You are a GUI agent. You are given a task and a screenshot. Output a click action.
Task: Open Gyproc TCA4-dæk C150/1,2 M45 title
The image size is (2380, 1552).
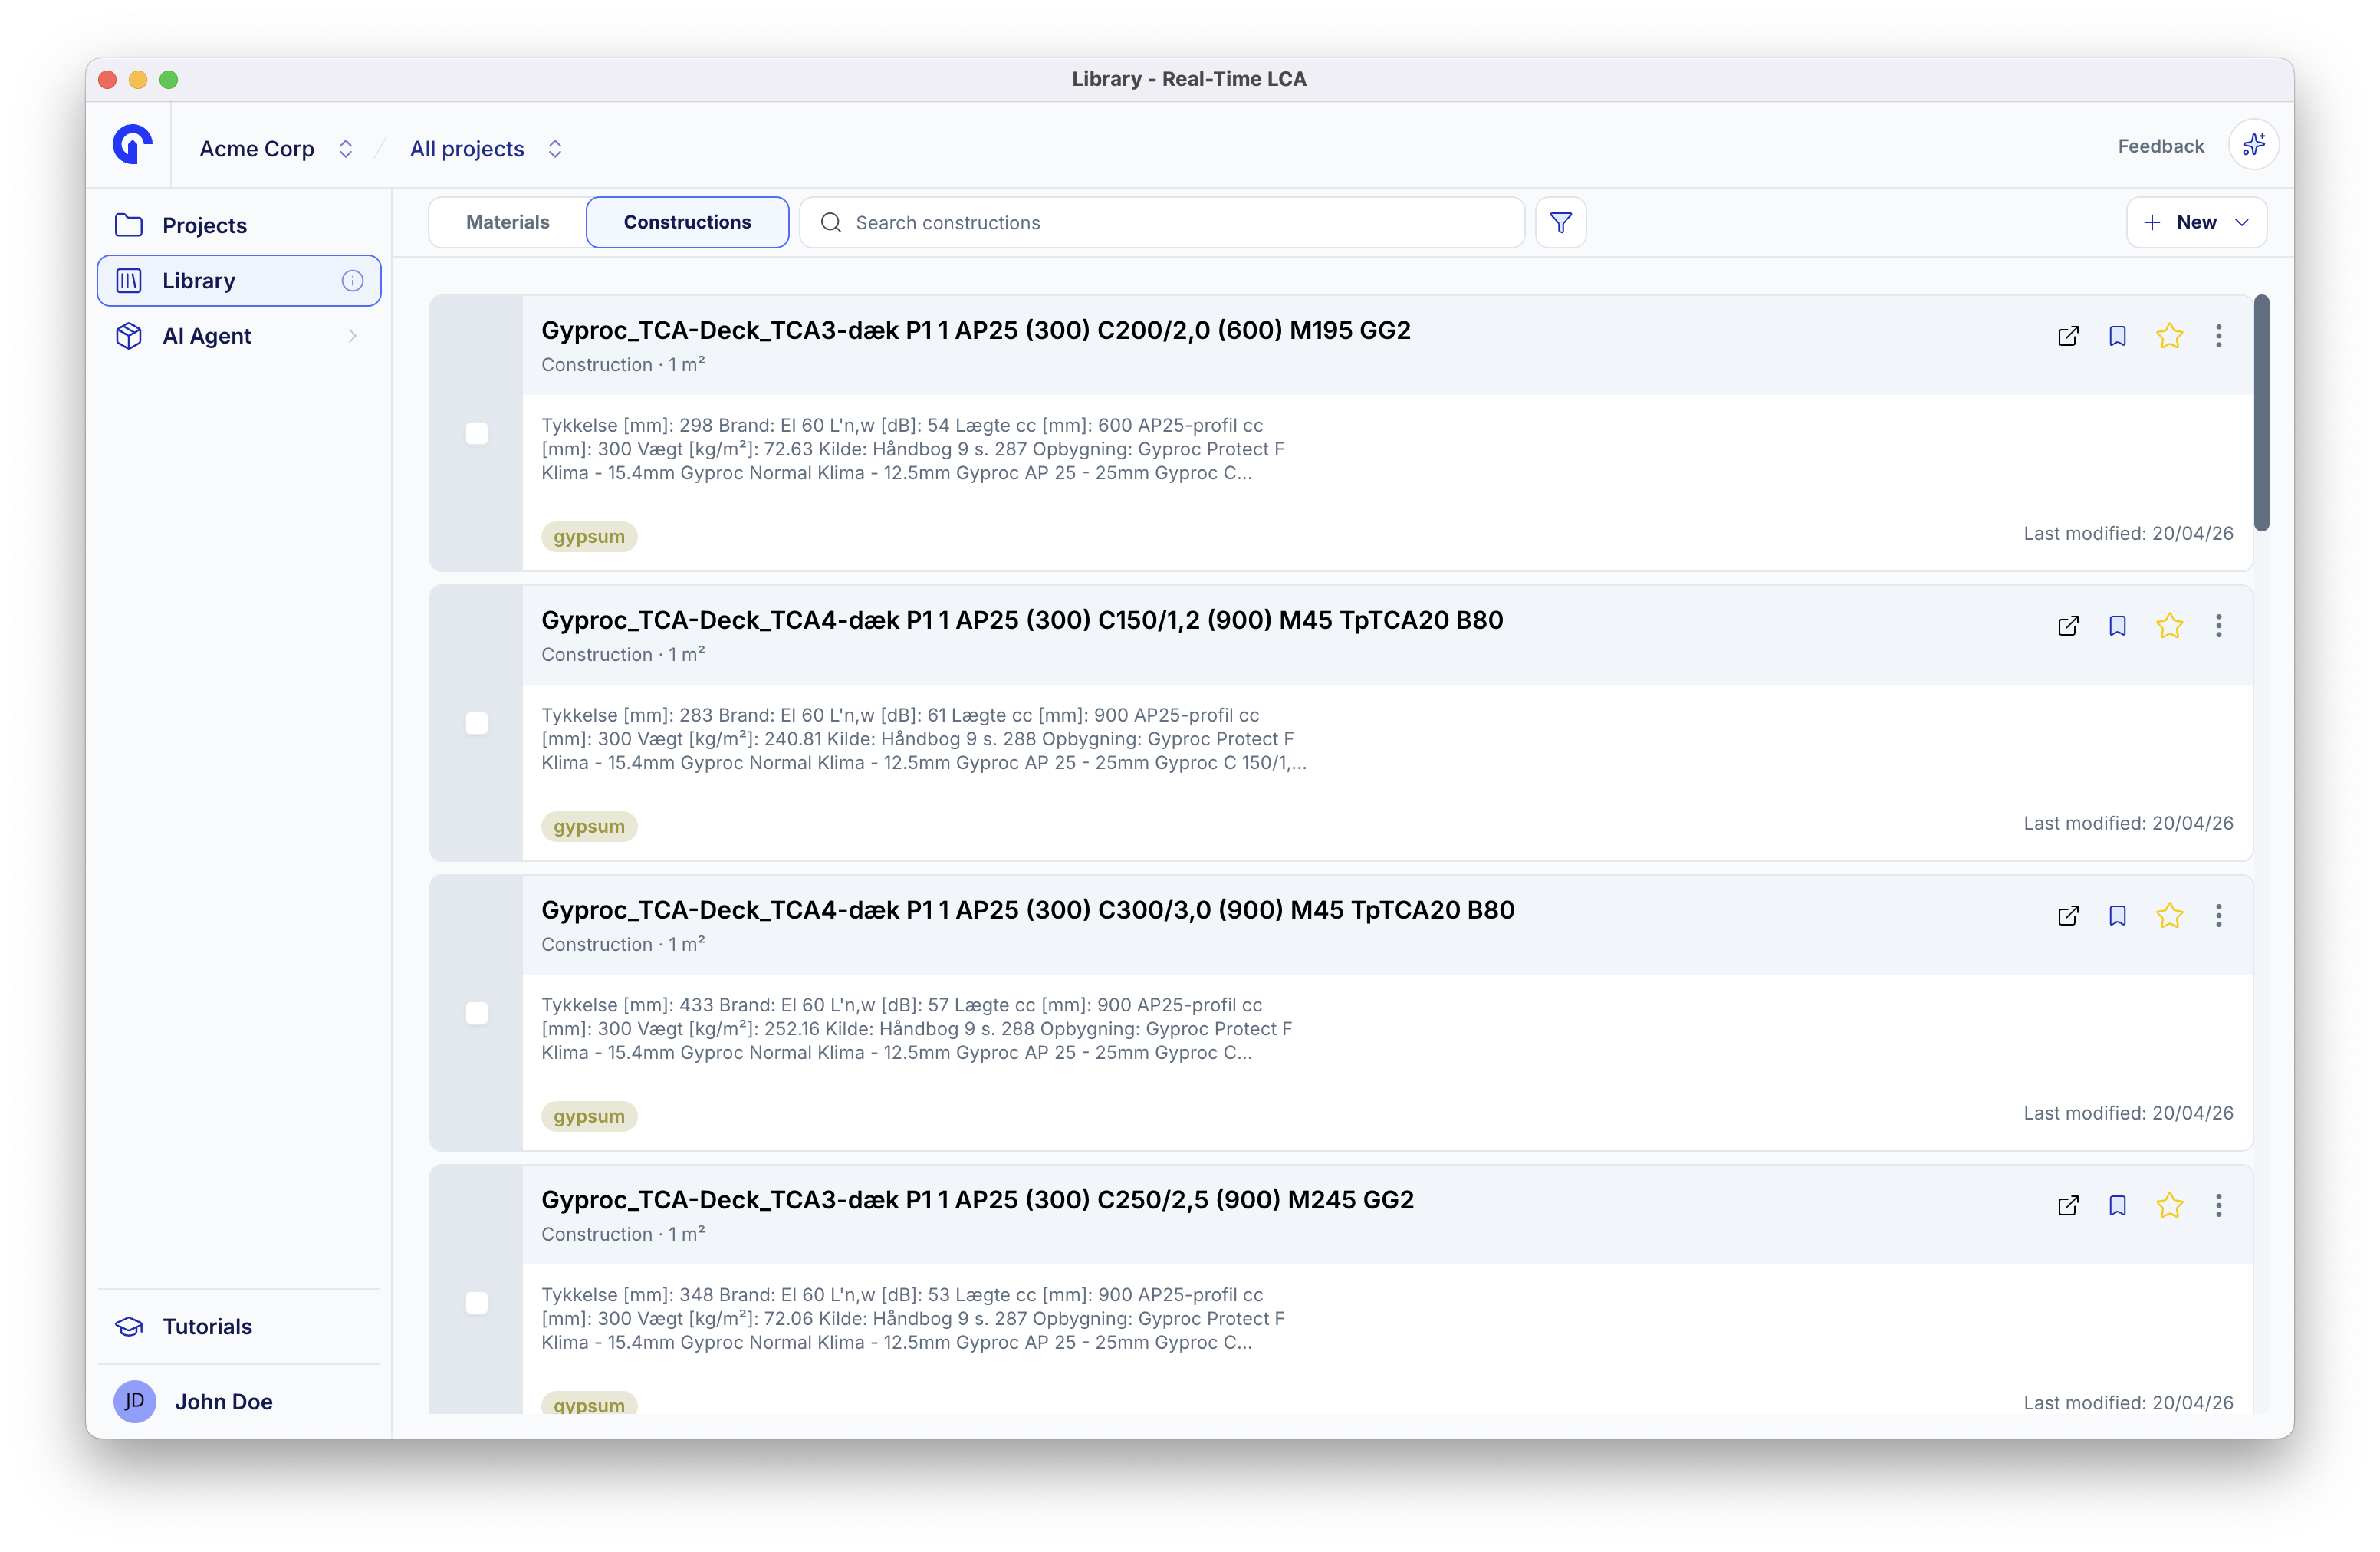(1022, 620)
